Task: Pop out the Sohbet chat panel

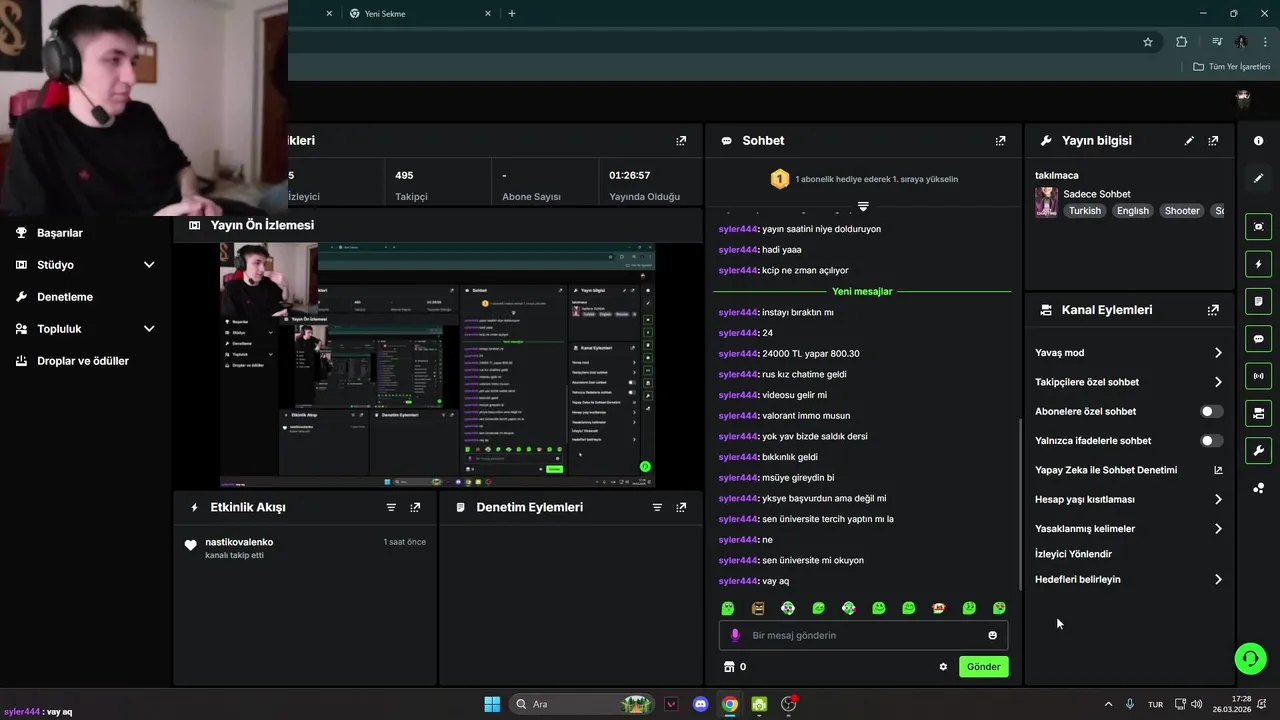Action: 1000,141
